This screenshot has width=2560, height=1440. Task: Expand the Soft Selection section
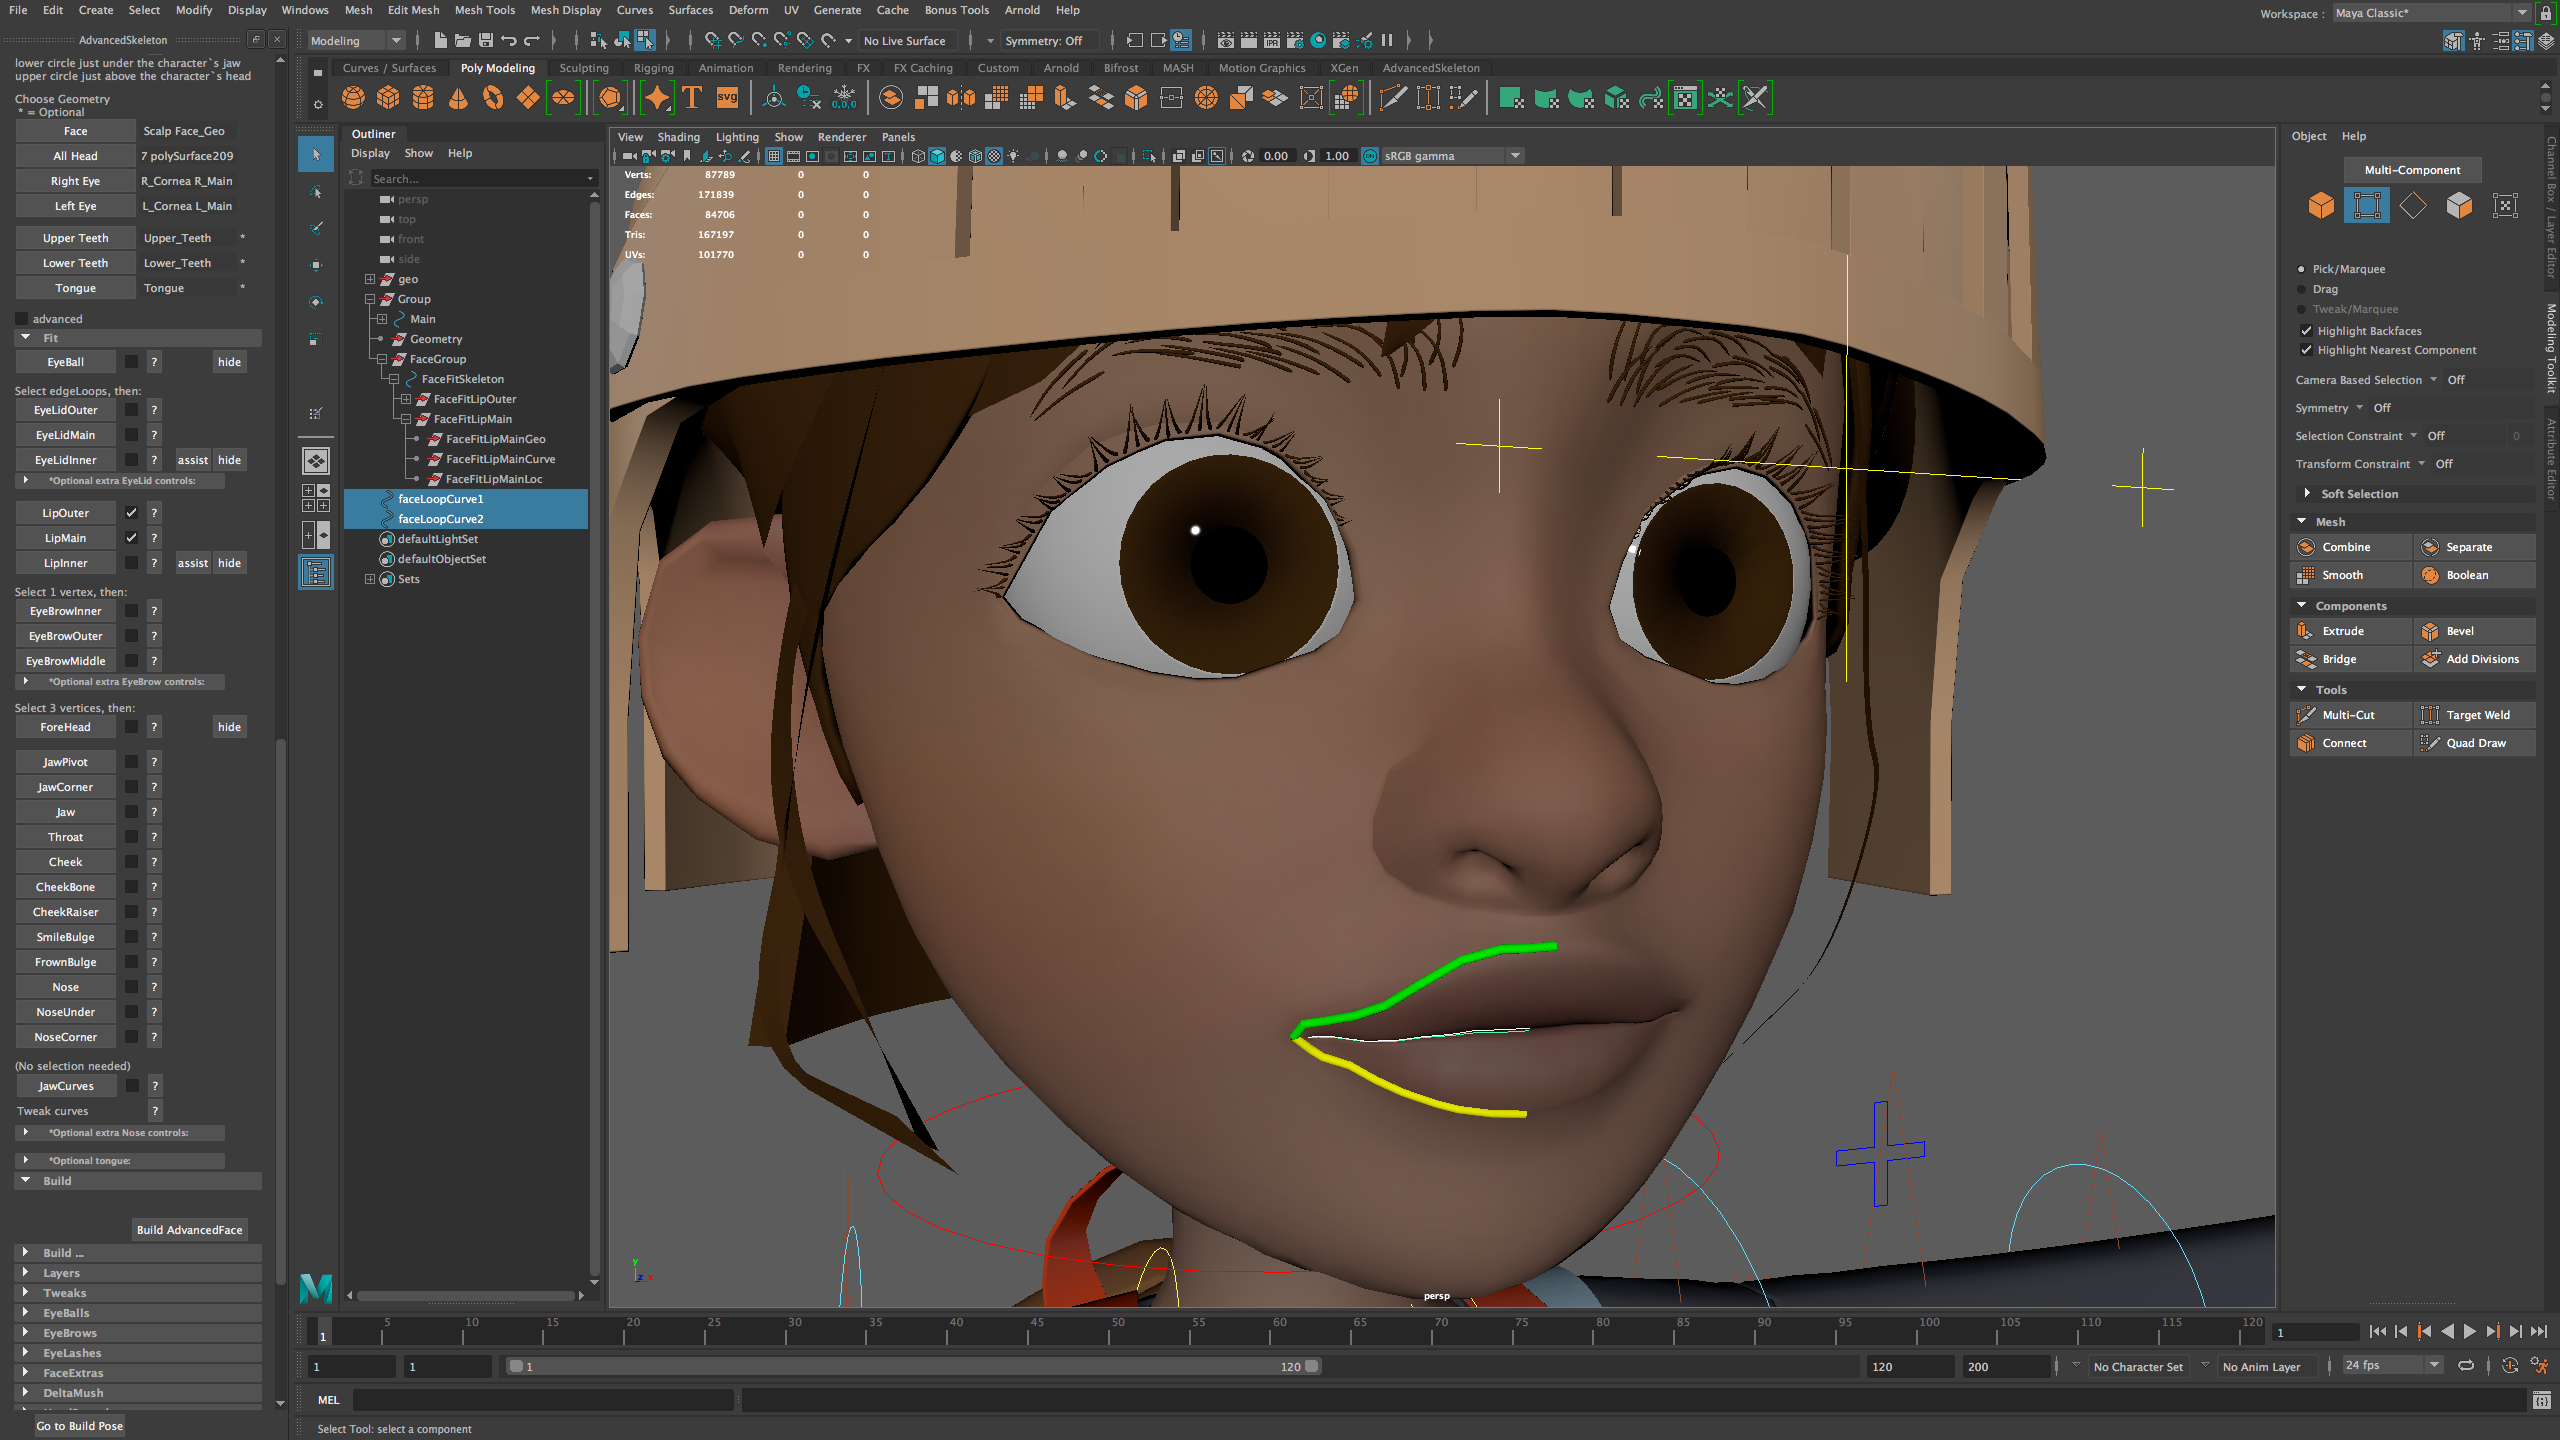point(2307,494)
